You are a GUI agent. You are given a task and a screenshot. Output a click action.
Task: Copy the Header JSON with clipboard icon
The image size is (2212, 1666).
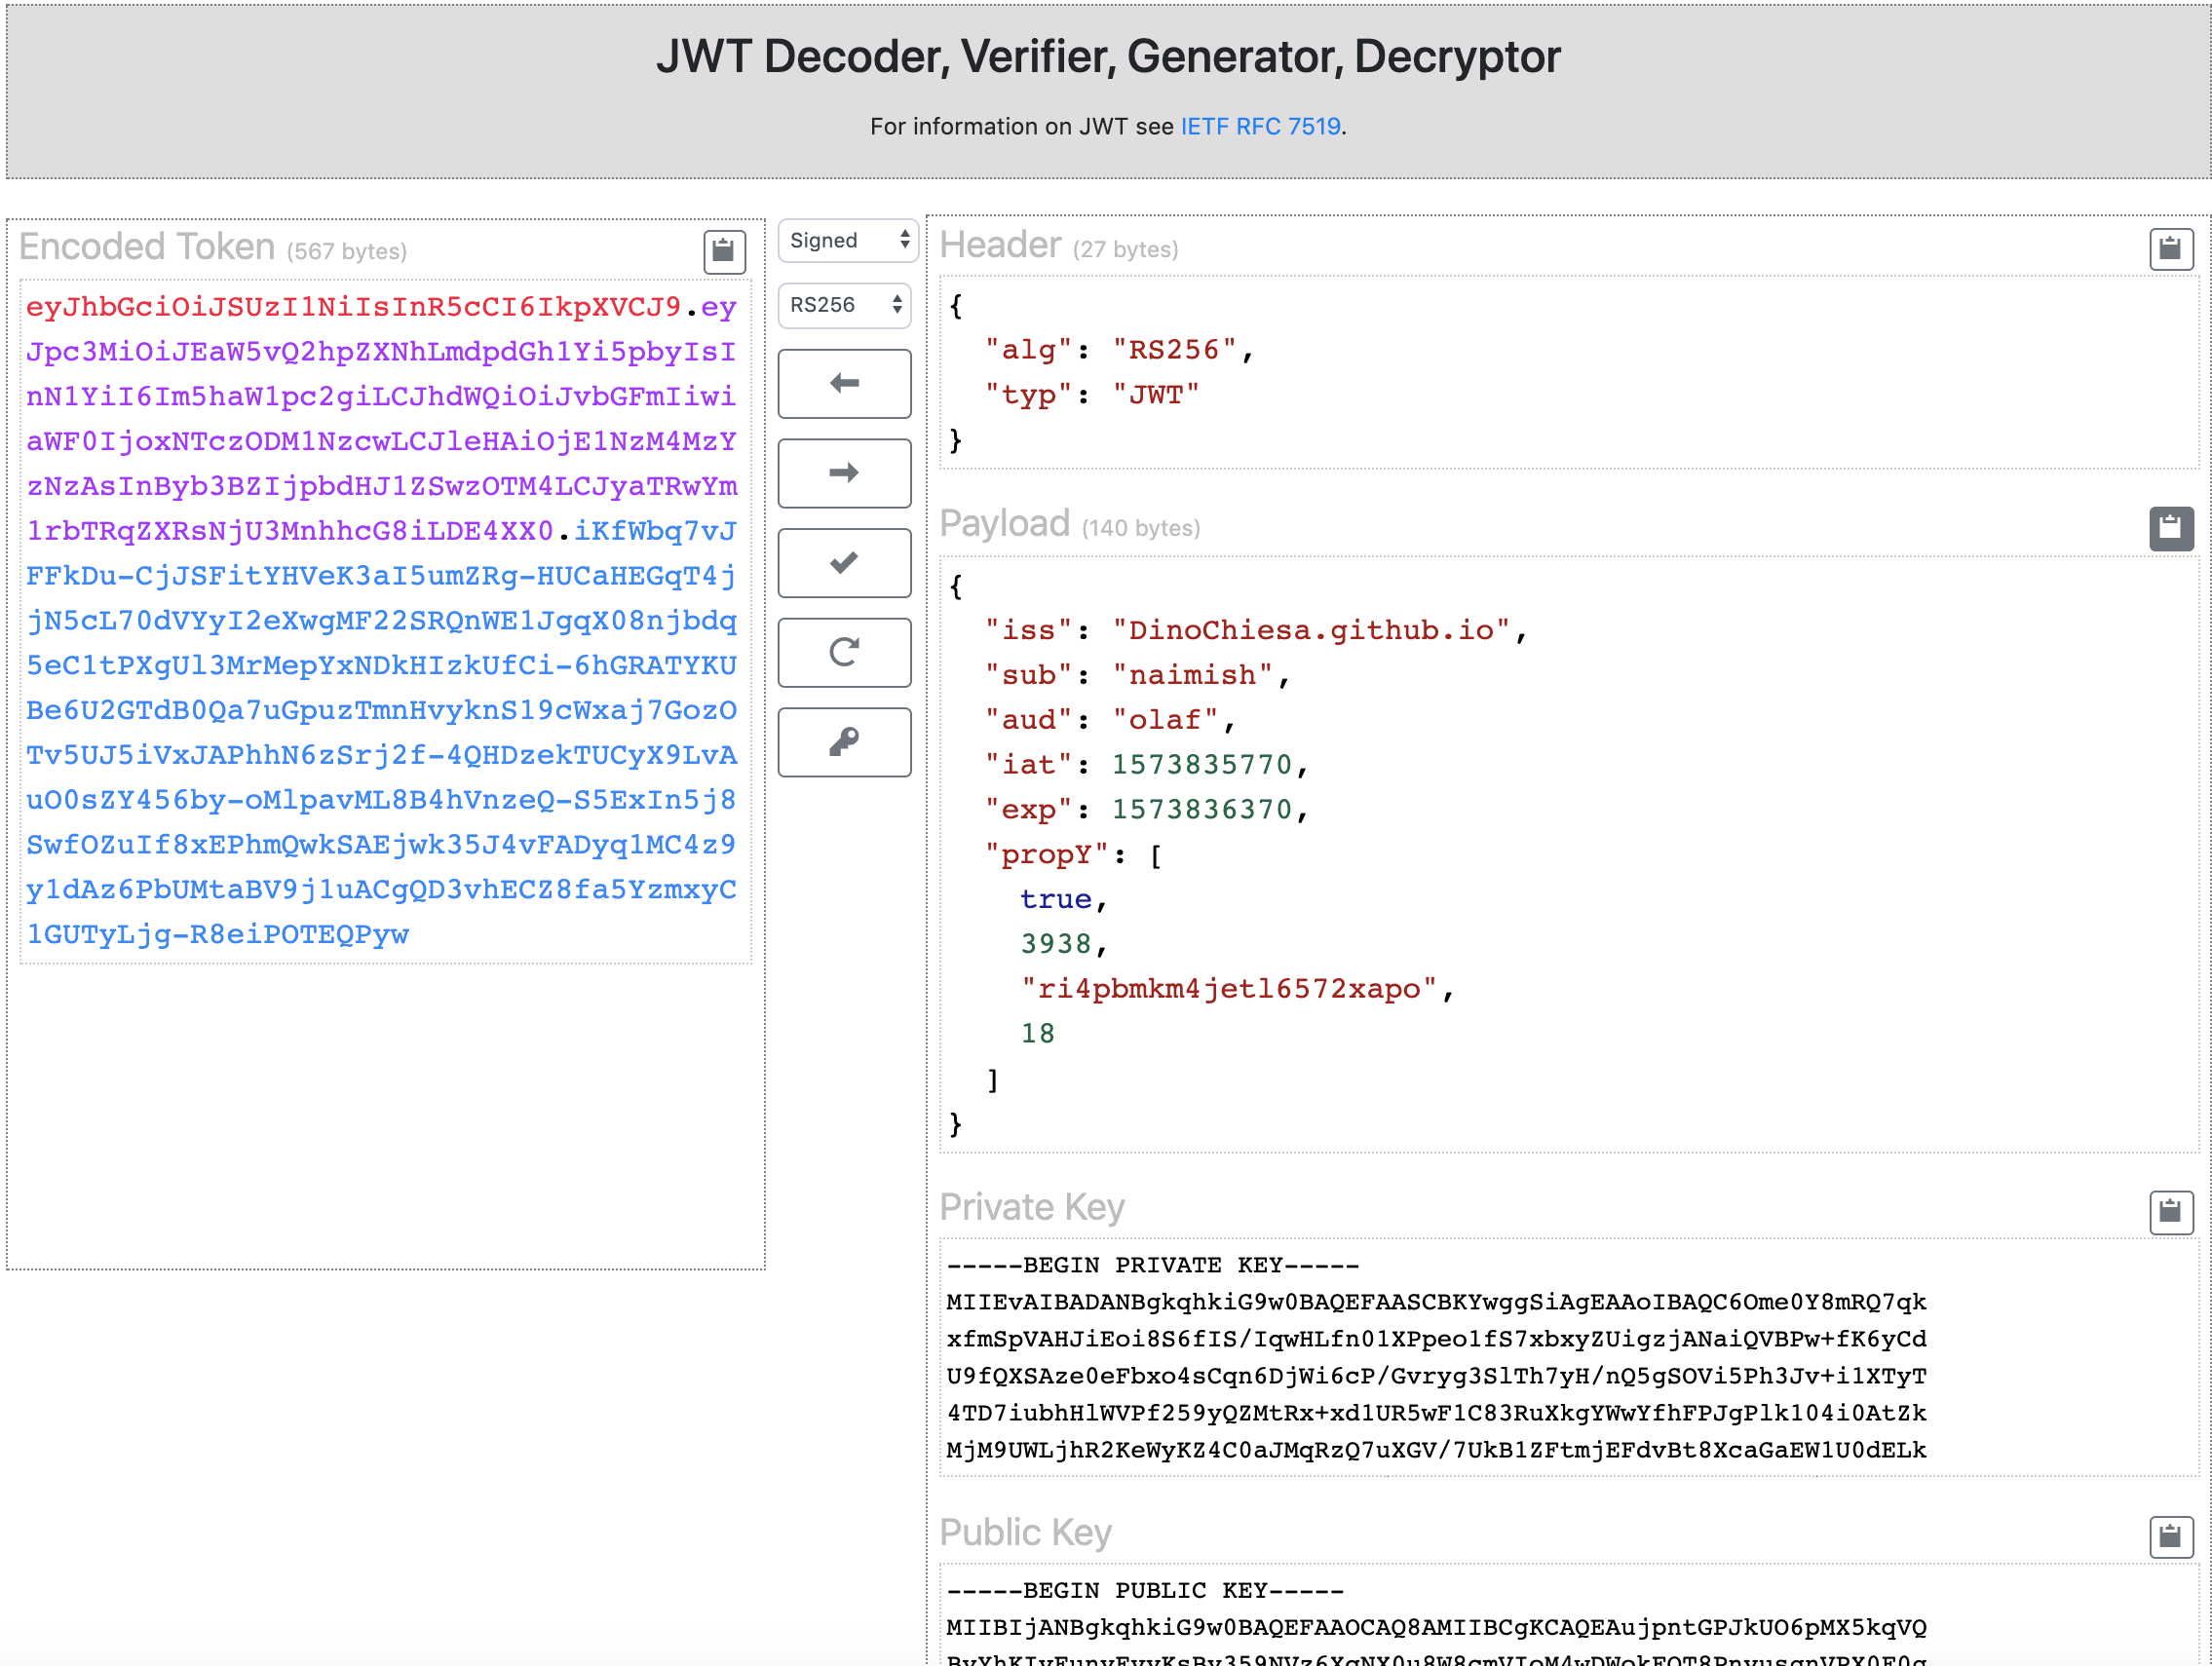[x=2170, y=249]
